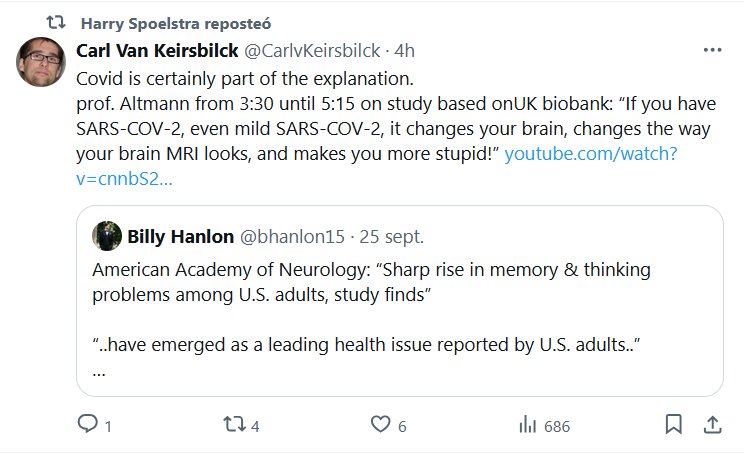This screenshot has width=744, height=454.
Task: Open Billy Hanlon's small avatar
Action: pyautogui.click(x=107, y=236)
